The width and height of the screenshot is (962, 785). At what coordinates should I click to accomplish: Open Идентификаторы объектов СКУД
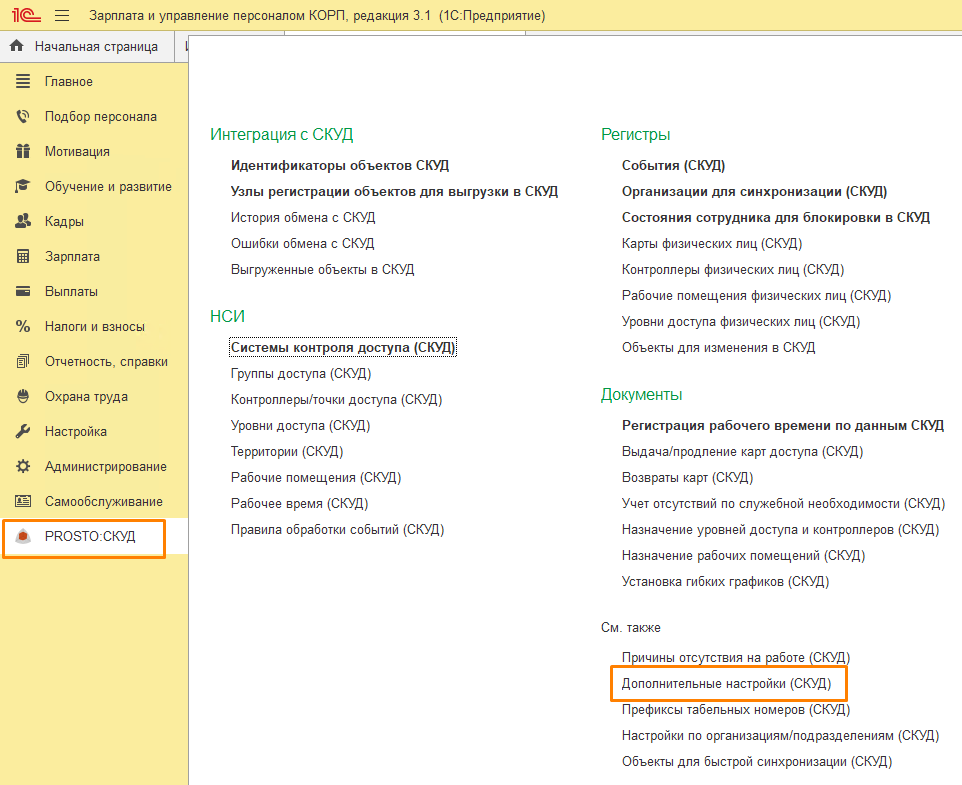(x=340, y=165)
